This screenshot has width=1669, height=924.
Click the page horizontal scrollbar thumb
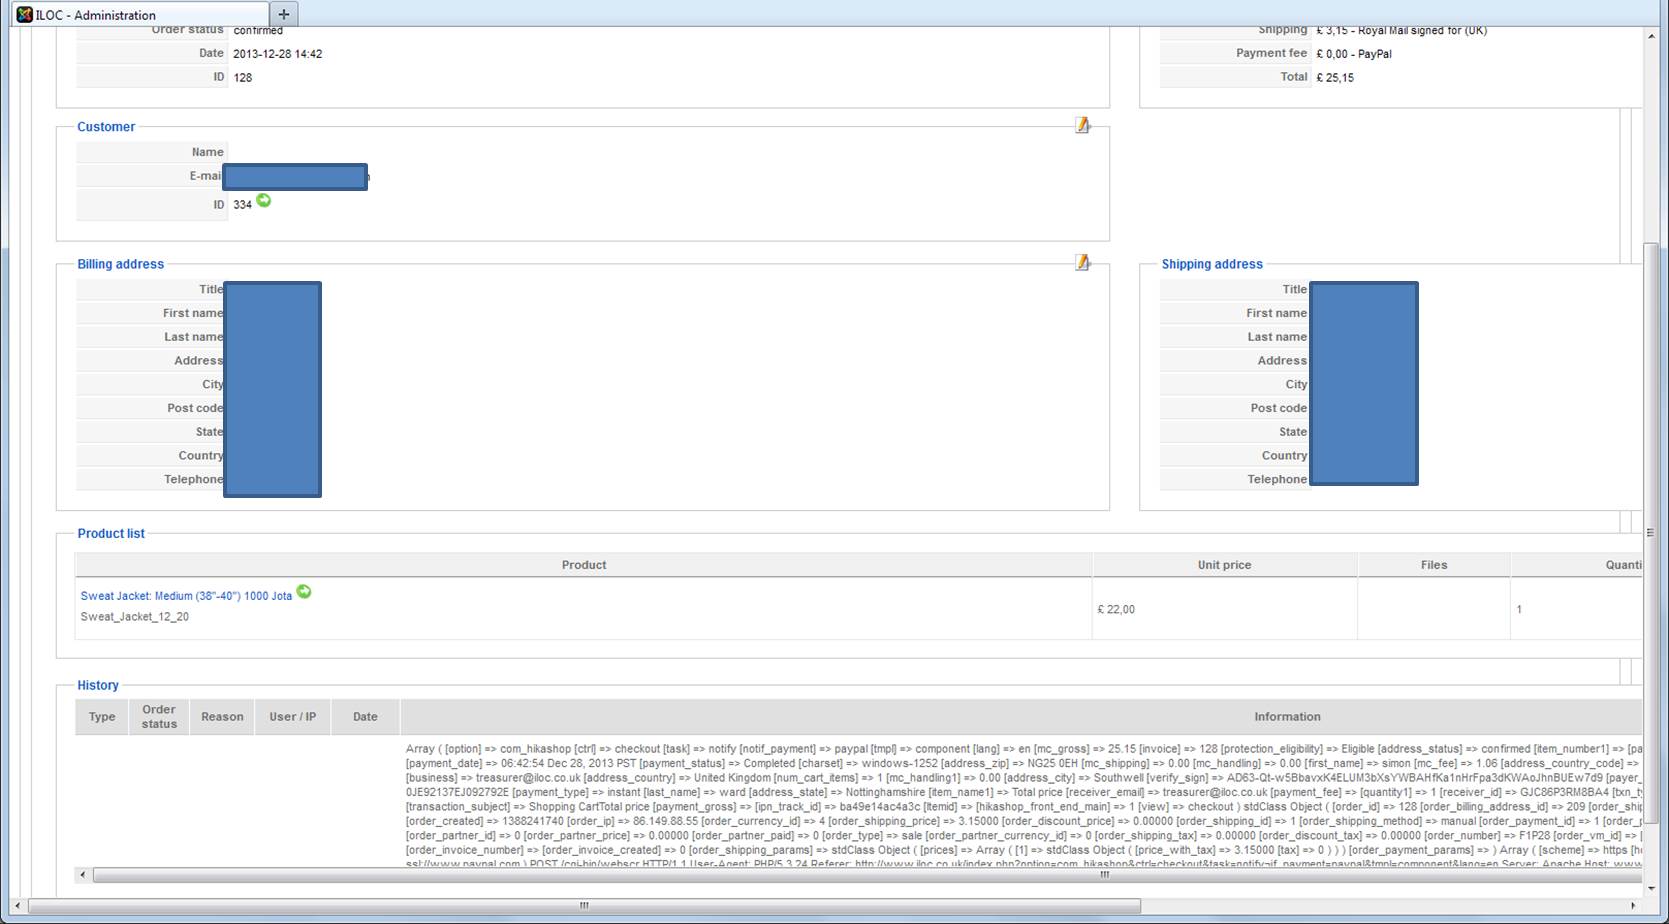(x=585, y=906)
